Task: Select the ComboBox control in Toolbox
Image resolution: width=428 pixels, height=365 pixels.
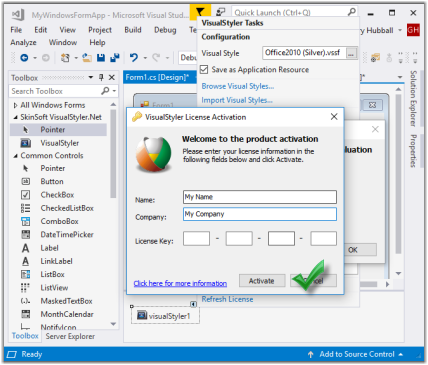Action: click(60, 221)
